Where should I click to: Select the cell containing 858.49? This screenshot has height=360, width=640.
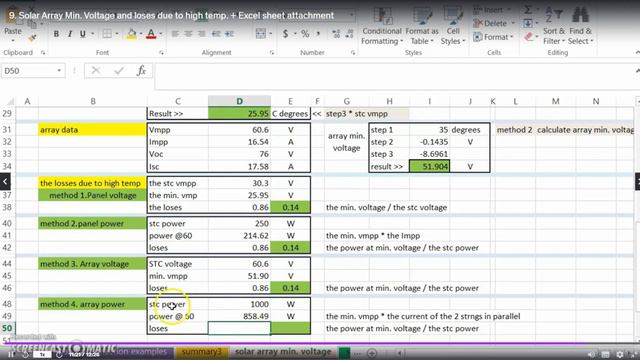(239, 316)
